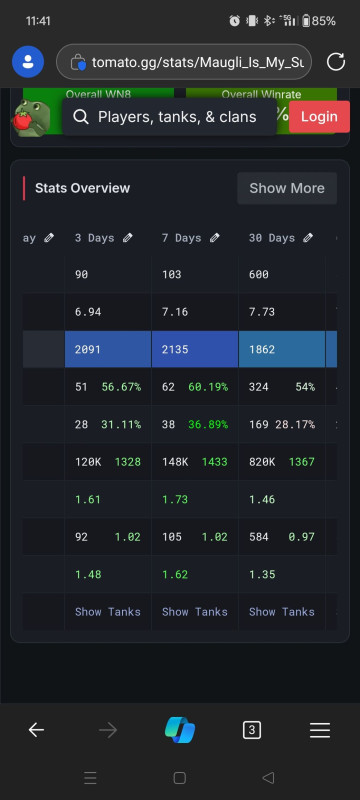This screenshot has height=800, width=360.
Task: Tap the site security lock icon
Action: coord(78,63)
